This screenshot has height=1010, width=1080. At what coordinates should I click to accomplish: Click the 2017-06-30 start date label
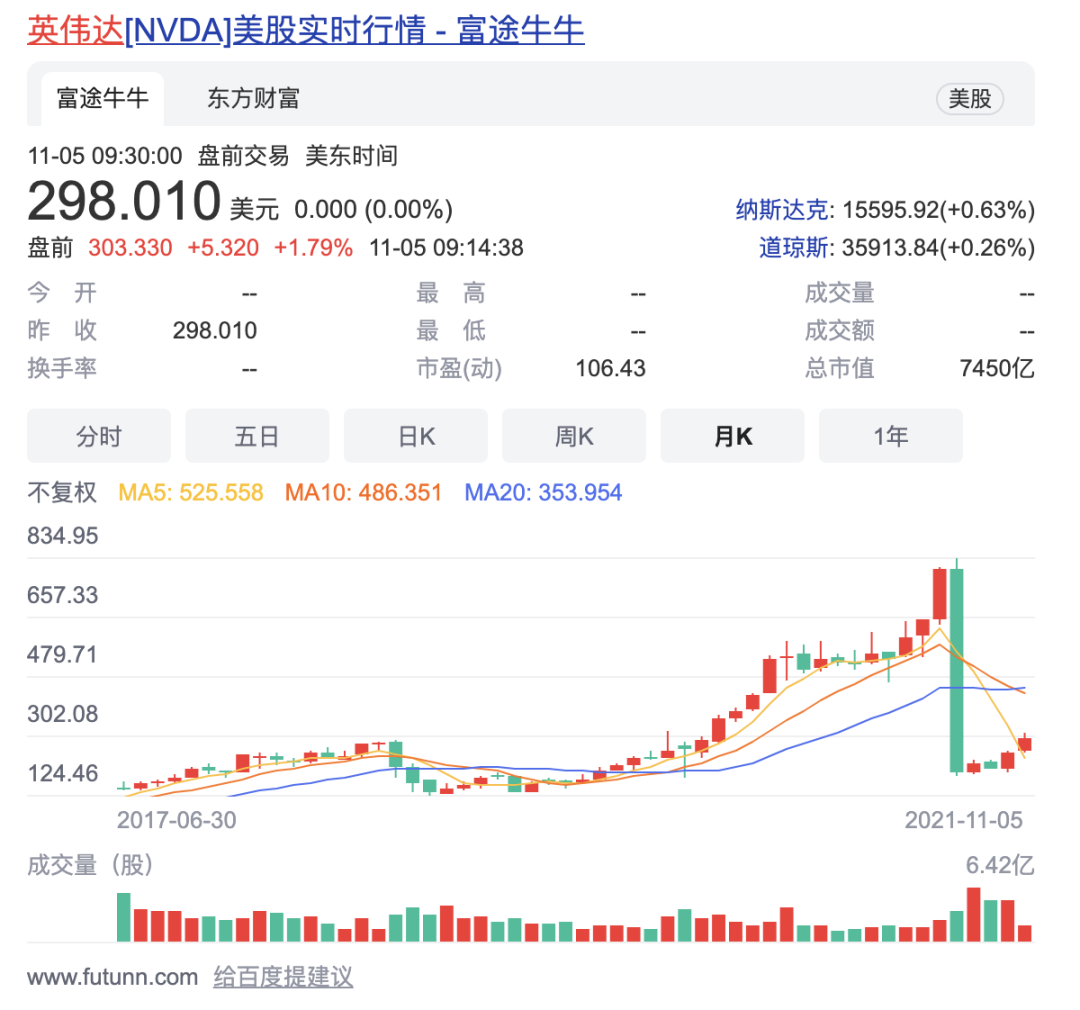click(176, 820)
